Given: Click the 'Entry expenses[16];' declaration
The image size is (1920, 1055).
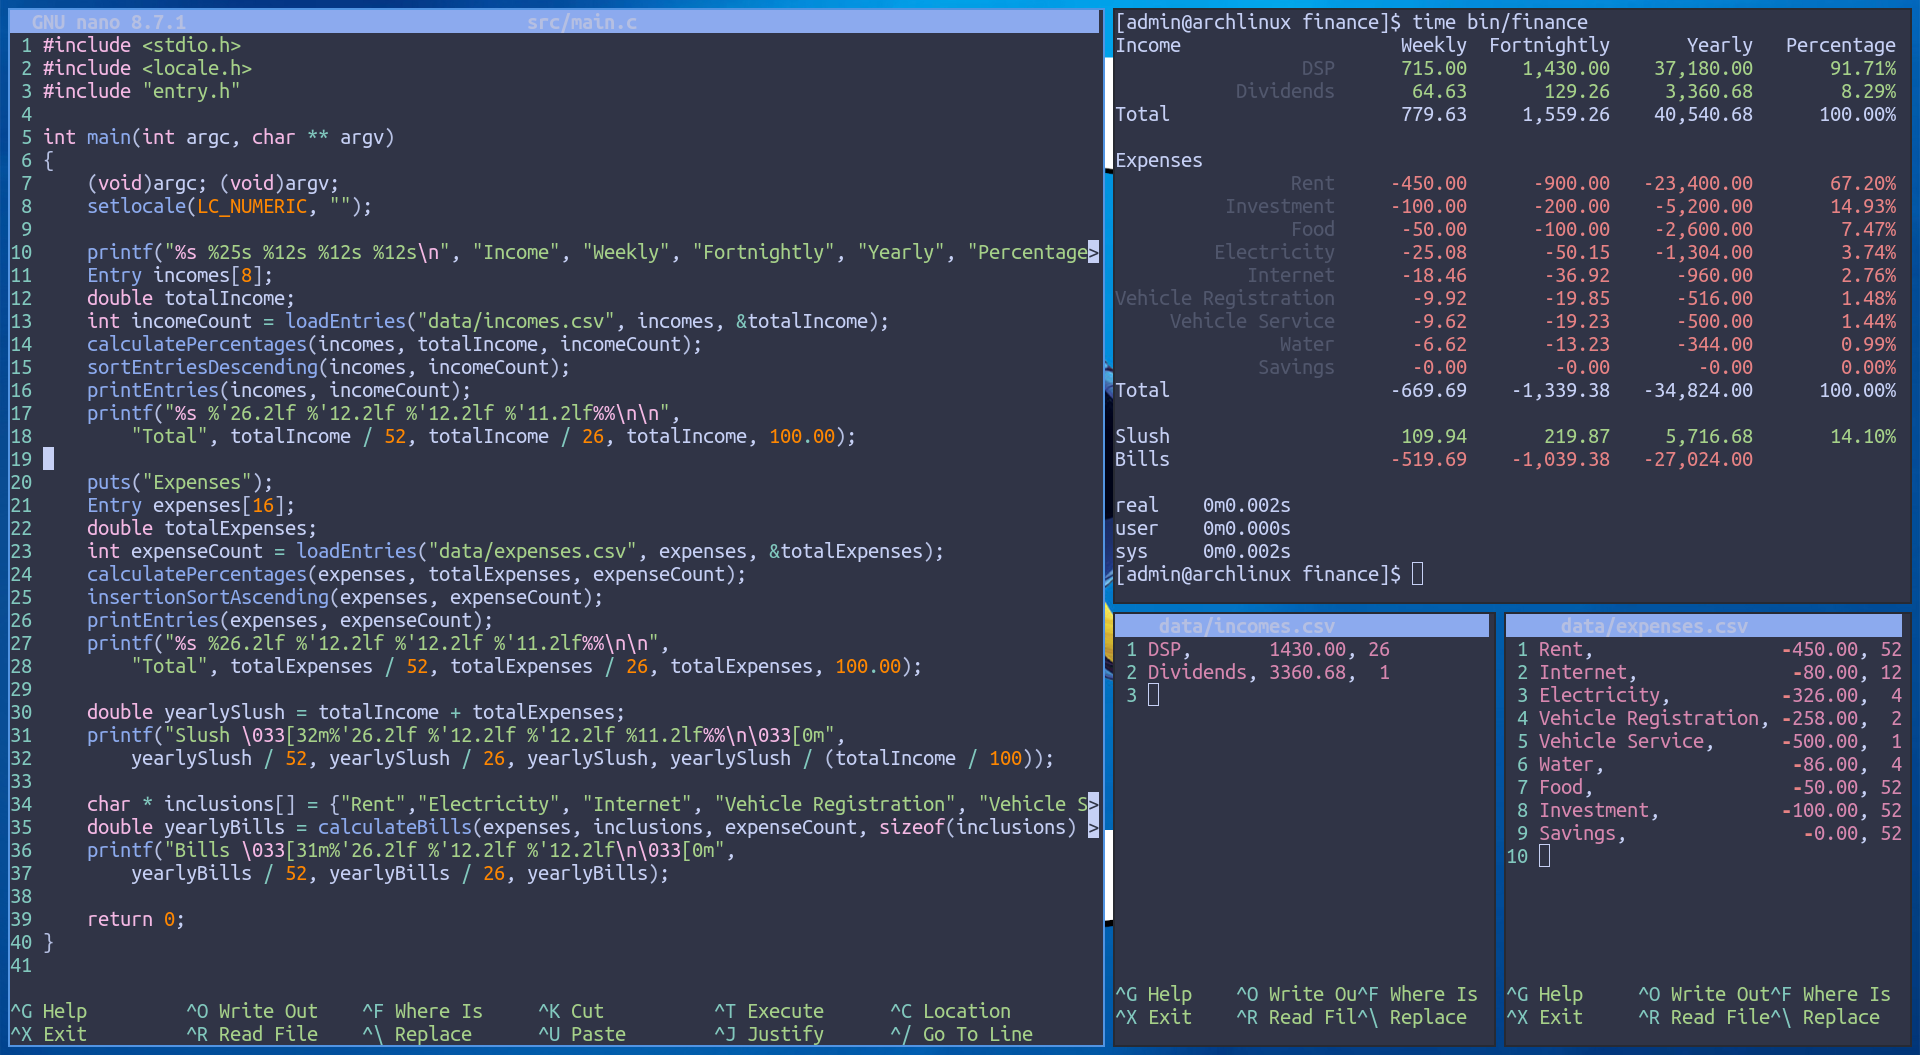Looking at the screenshot, I should pyautogui.click(x=191, y=505).
